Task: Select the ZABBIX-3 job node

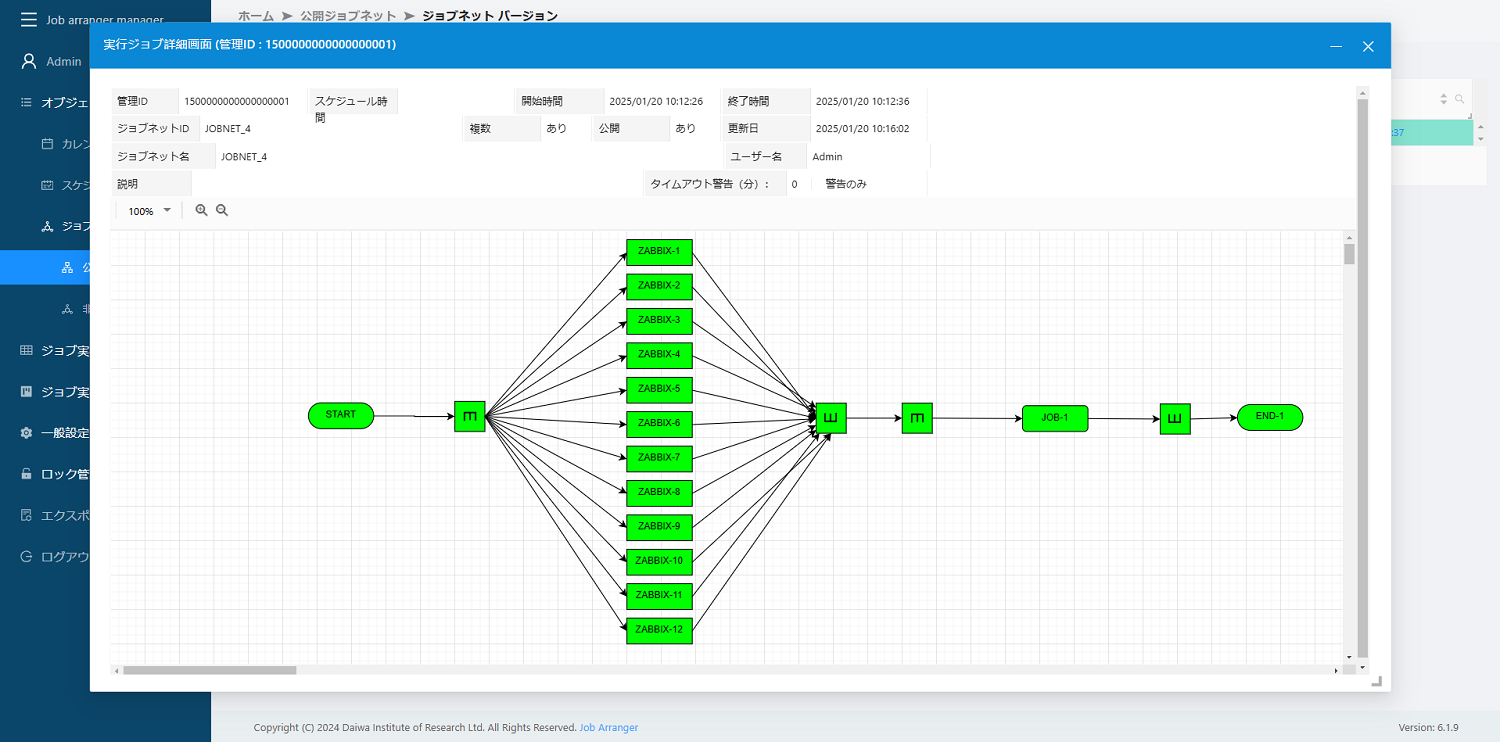Action: click(659, 321)
